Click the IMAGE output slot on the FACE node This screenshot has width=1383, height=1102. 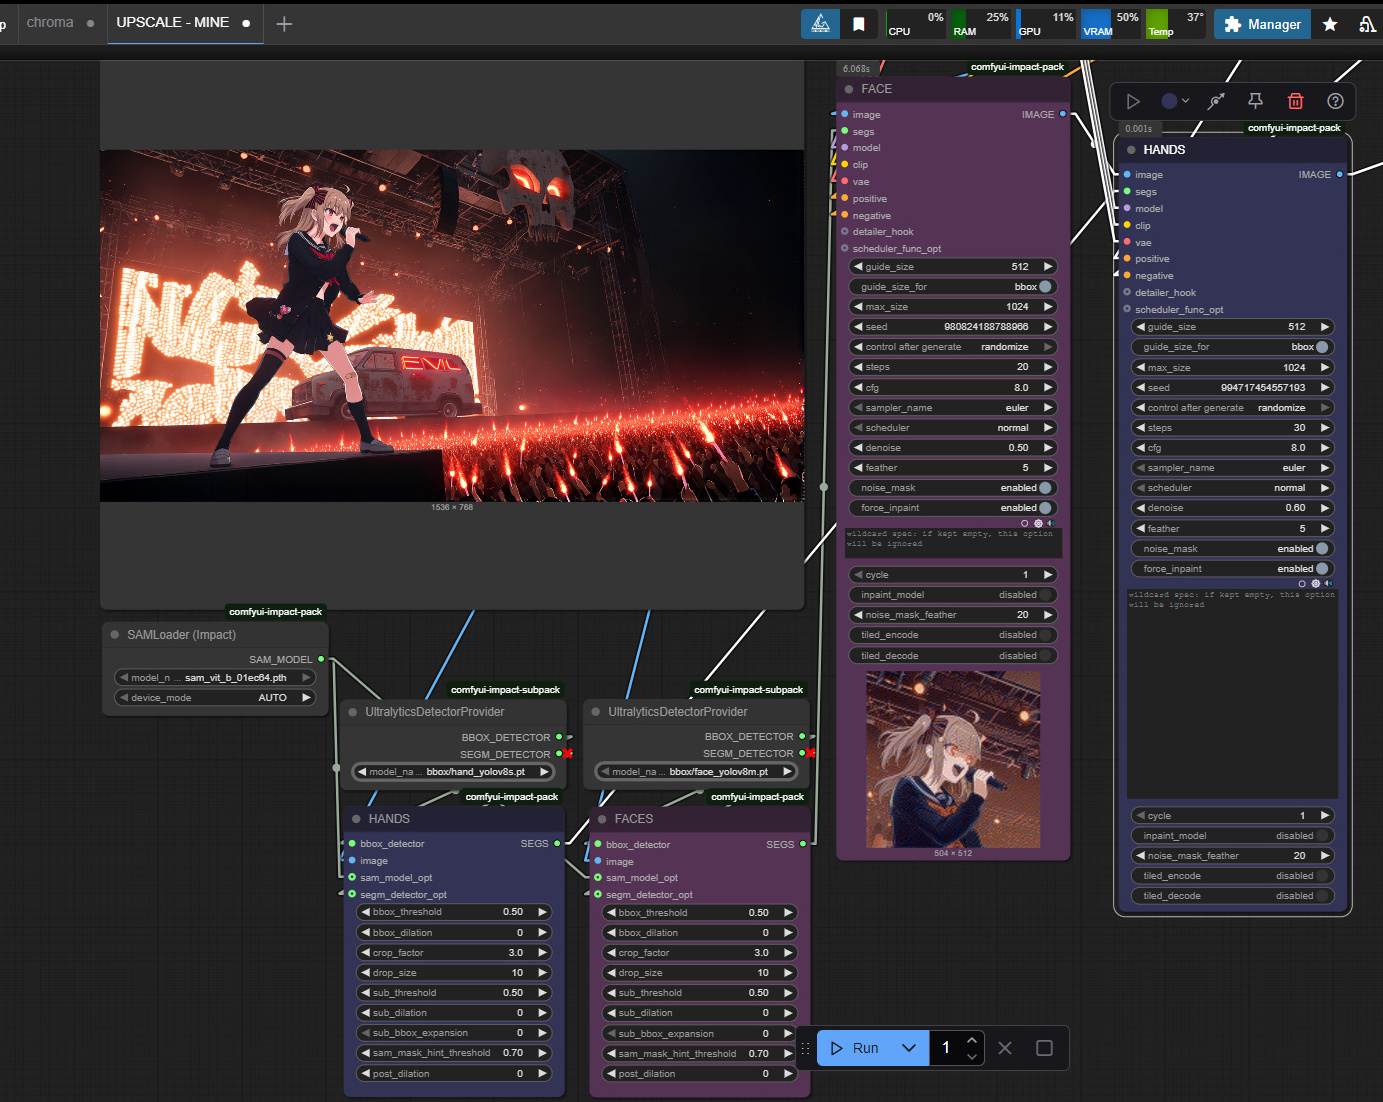click(x=1062, y=114)
